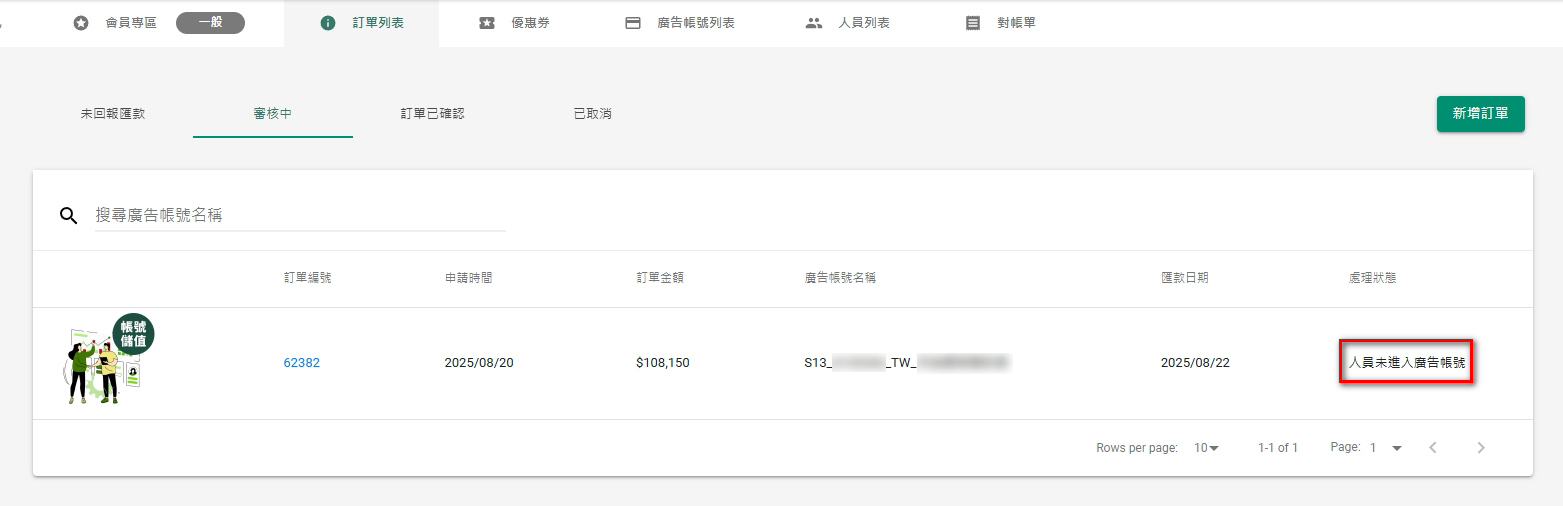Viewport: 1563px width, 506px height.
Task: Open the 已取消 tab
Action: coord(592,114)
